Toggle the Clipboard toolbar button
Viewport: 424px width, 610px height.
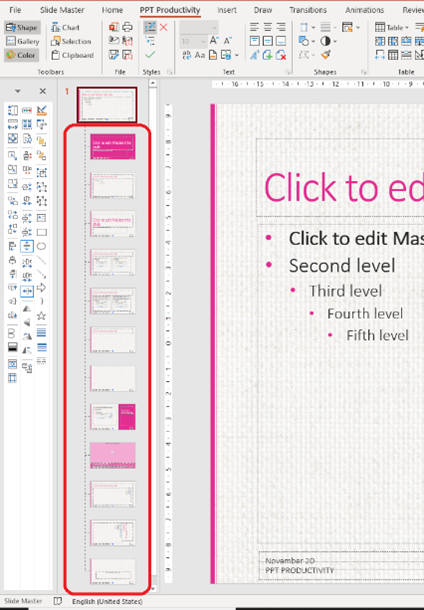pyautogui.click(x=72, y=55)
